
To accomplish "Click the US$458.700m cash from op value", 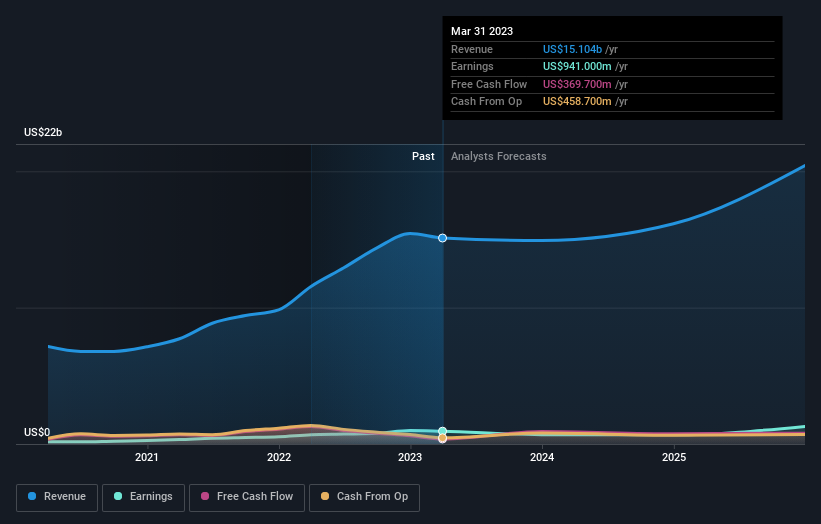I will pyautogui.click(x=577, y=102).
